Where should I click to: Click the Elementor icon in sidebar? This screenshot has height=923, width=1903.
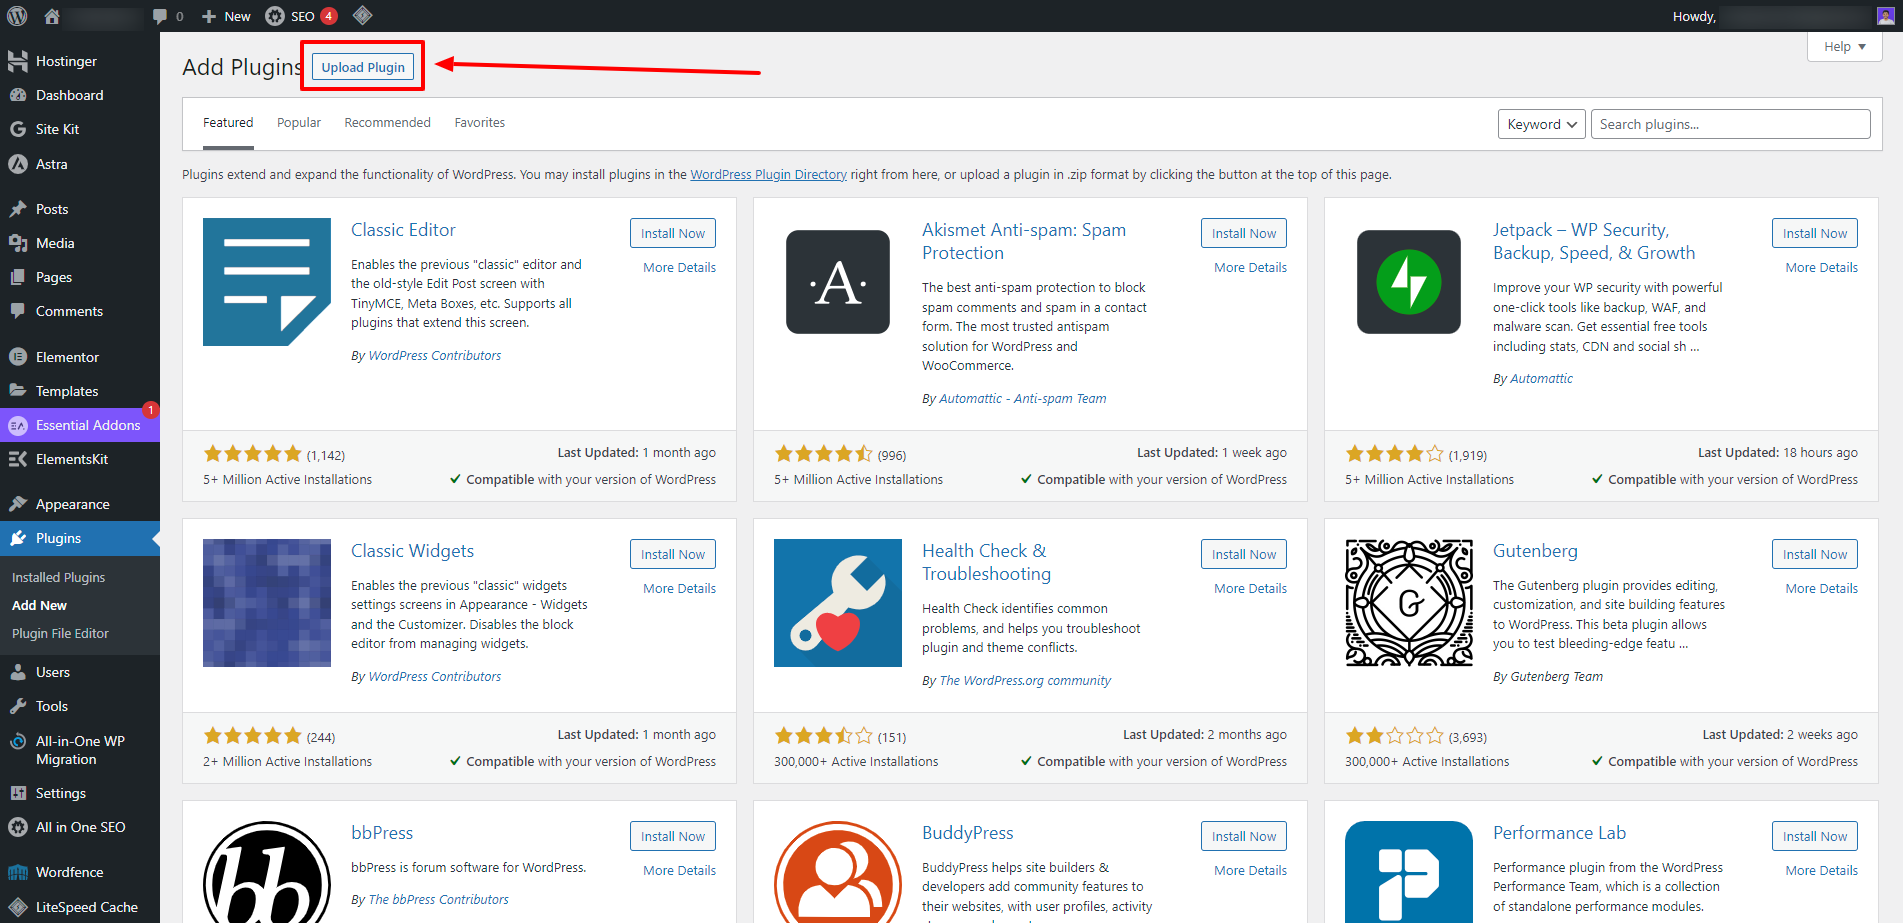(x=18, y=357)
